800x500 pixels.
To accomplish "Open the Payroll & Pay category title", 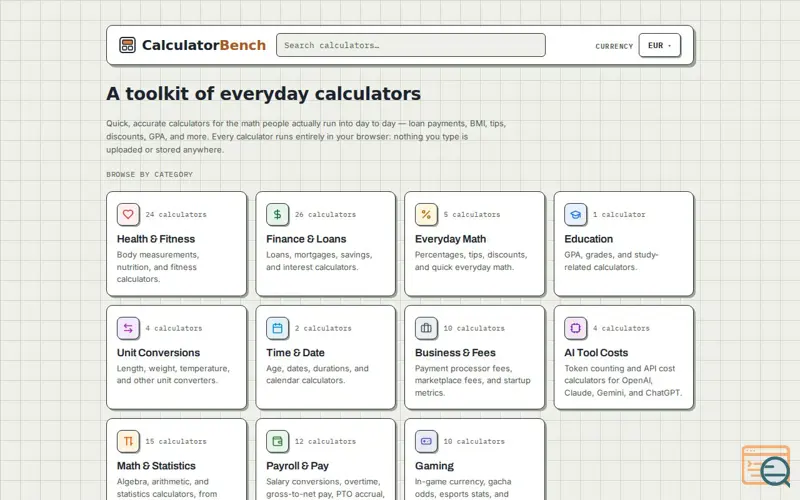I will pyautogui.click(x=297, y=466).
